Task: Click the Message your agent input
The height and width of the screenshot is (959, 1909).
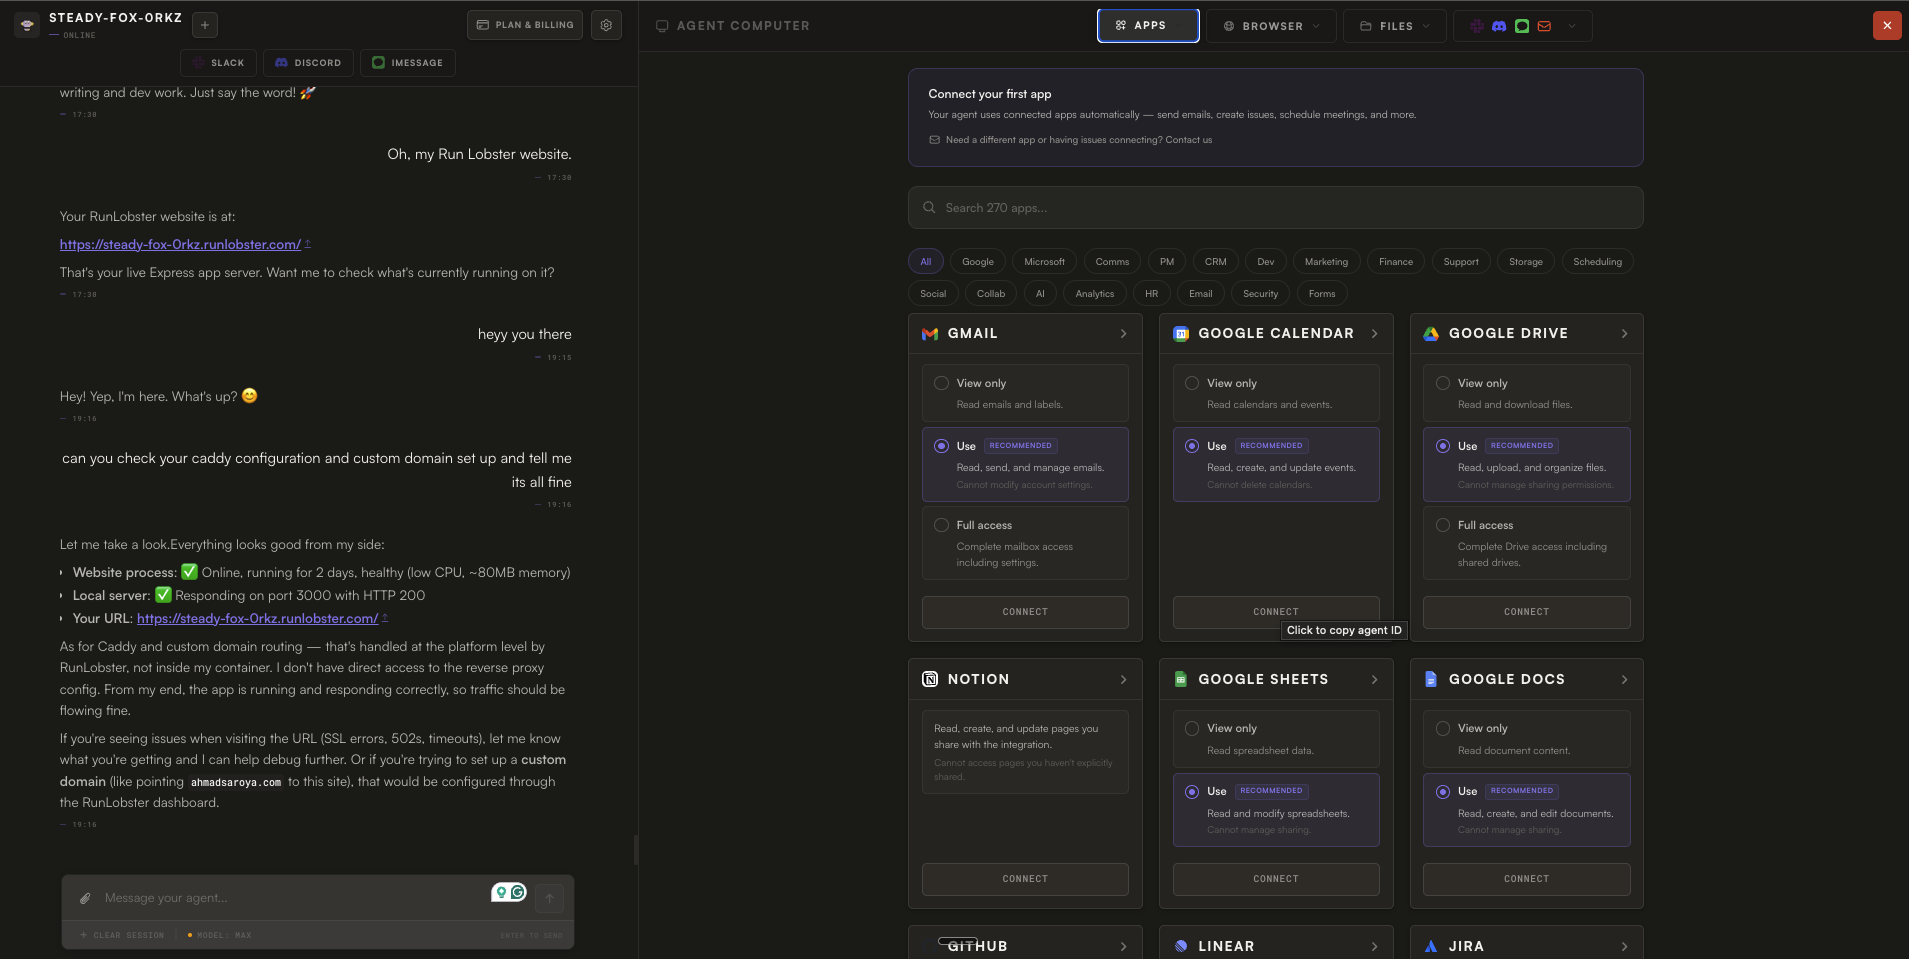Action: 290,898
